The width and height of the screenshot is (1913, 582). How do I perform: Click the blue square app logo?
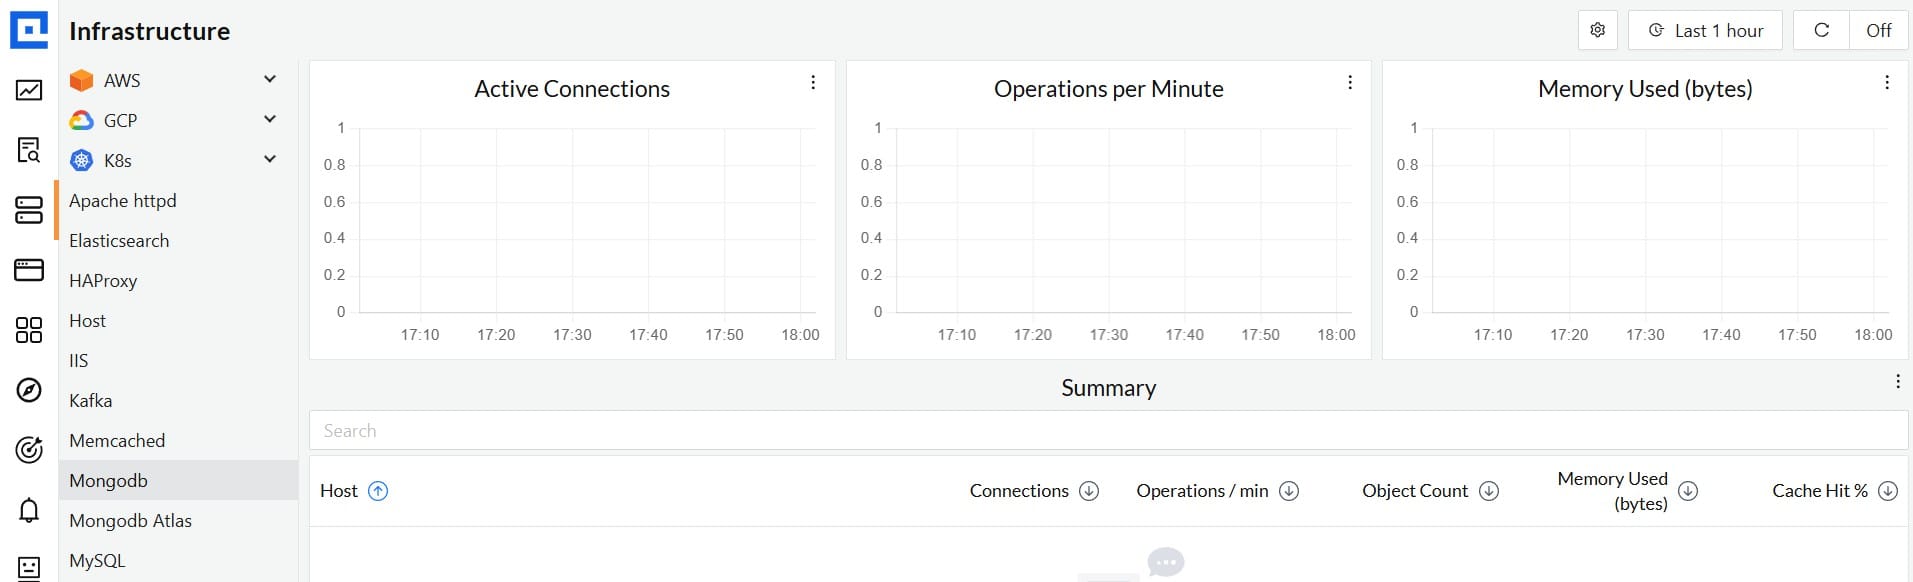29,30
